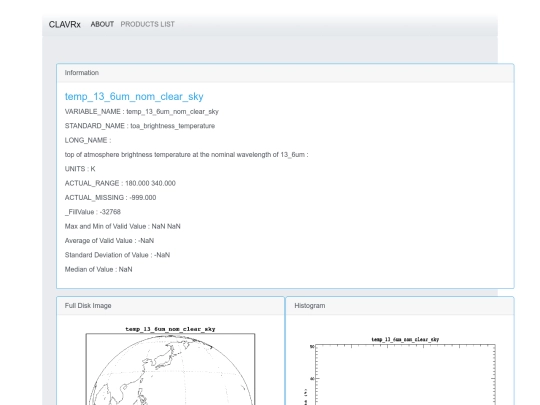This screenshot has width=540, height=405.
Task: Click the Histogram panel header
Action: pos(400,306)
